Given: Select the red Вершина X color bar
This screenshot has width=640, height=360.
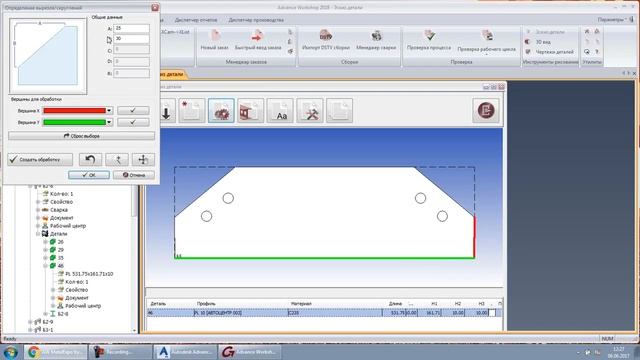Looking at the screenshot, I should pos(74,111).
